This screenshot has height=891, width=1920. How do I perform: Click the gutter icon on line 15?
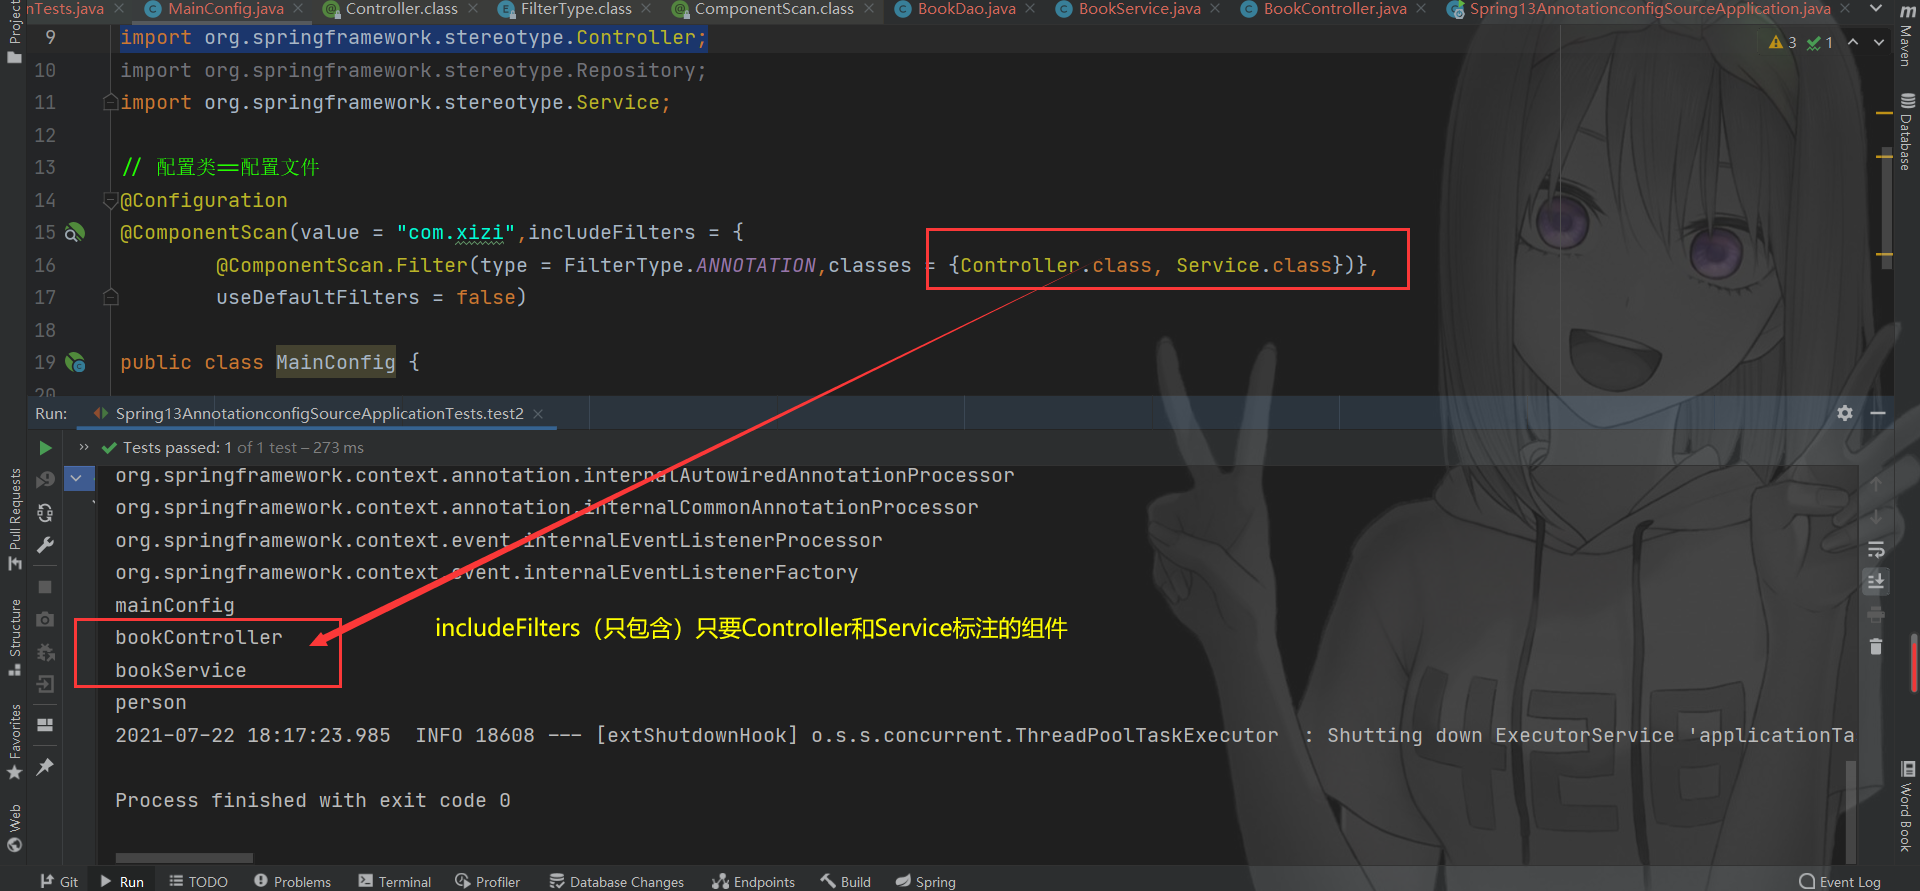[x=75, y=233]
